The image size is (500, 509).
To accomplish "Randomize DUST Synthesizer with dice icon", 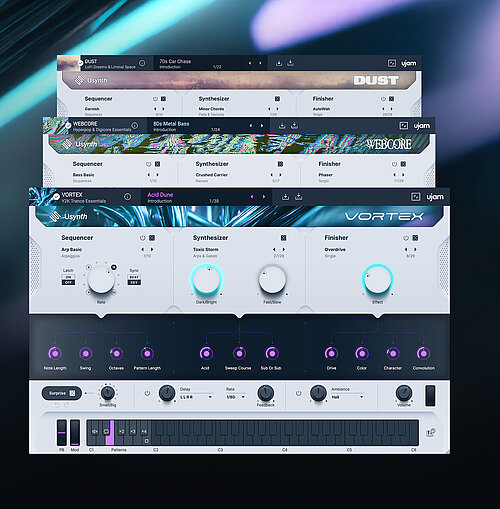I will coord(277,99).
